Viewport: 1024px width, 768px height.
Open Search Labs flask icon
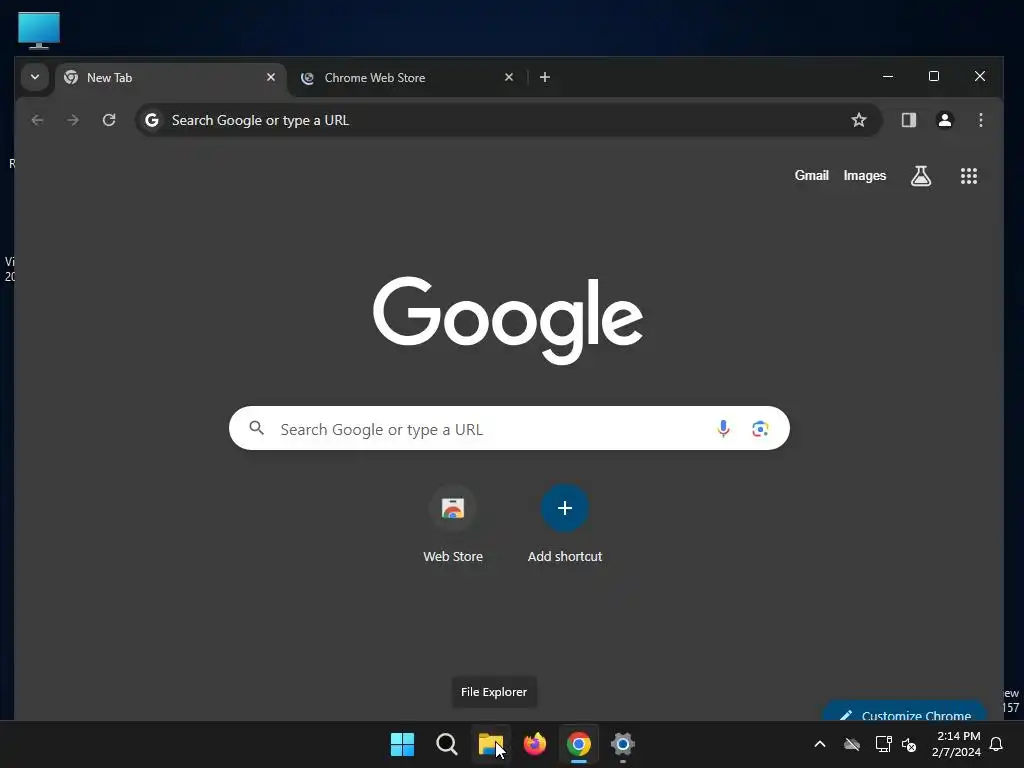pyautogui.click(x=921, y=176)
